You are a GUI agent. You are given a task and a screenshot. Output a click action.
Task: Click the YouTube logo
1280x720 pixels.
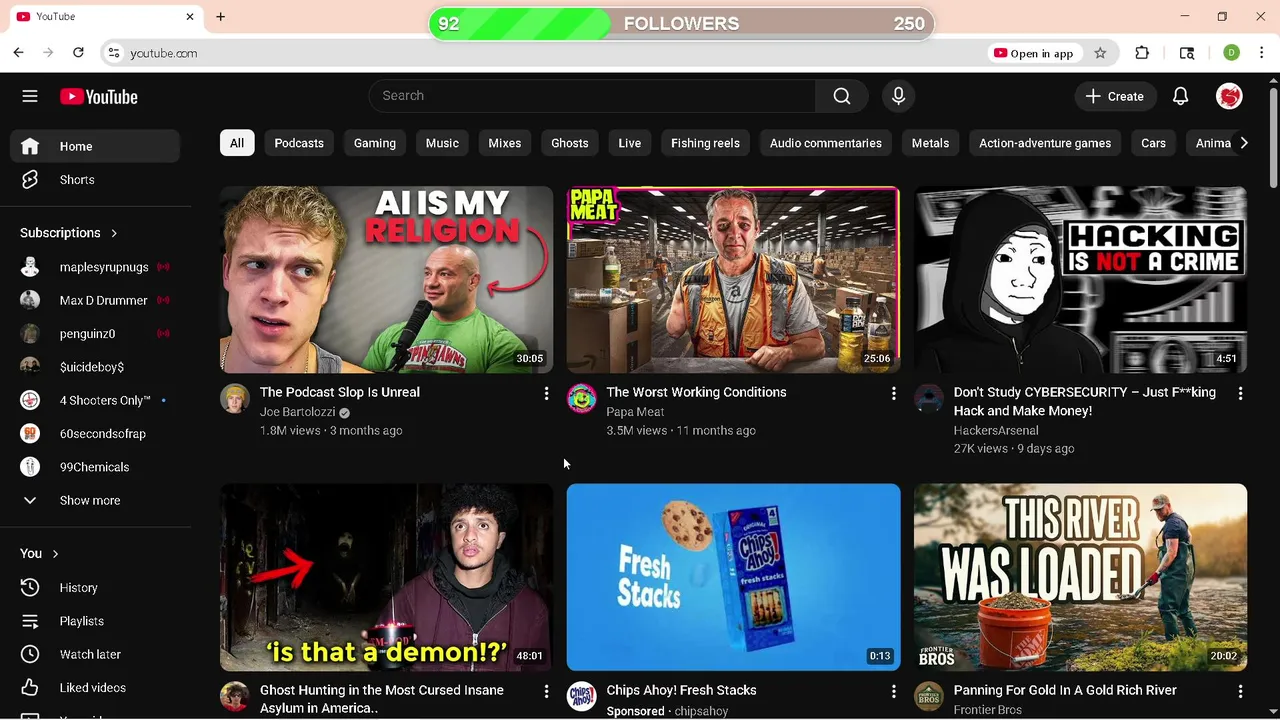tap(98, 97)
